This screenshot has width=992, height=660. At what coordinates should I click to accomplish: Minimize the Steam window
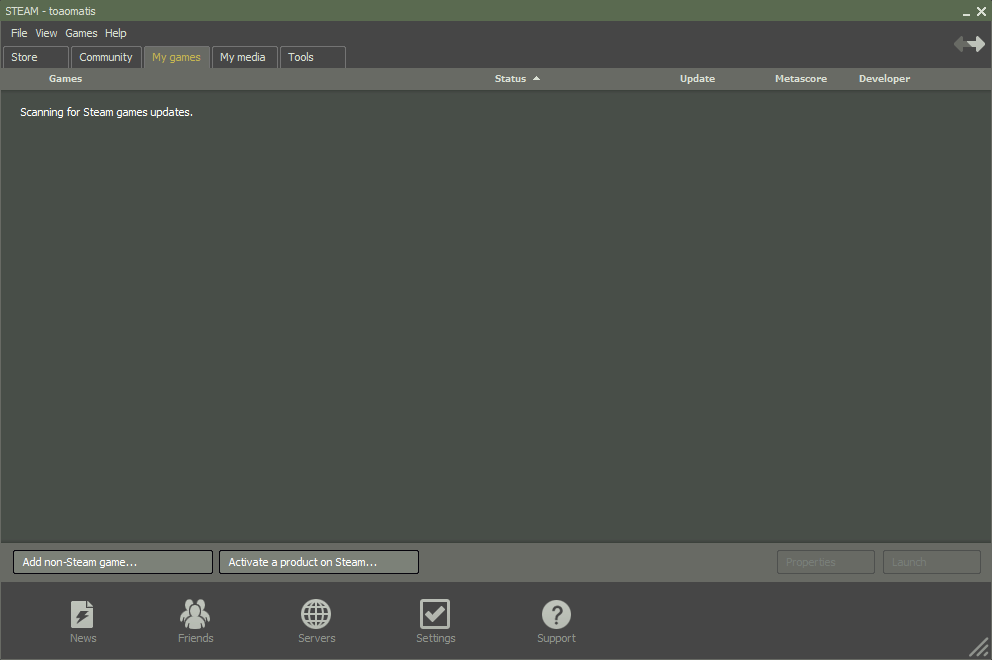[966, 12]
